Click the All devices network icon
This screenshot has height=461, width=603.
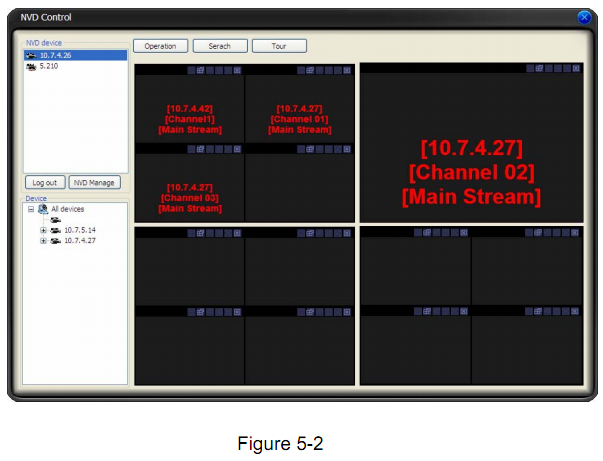point(43,209)
